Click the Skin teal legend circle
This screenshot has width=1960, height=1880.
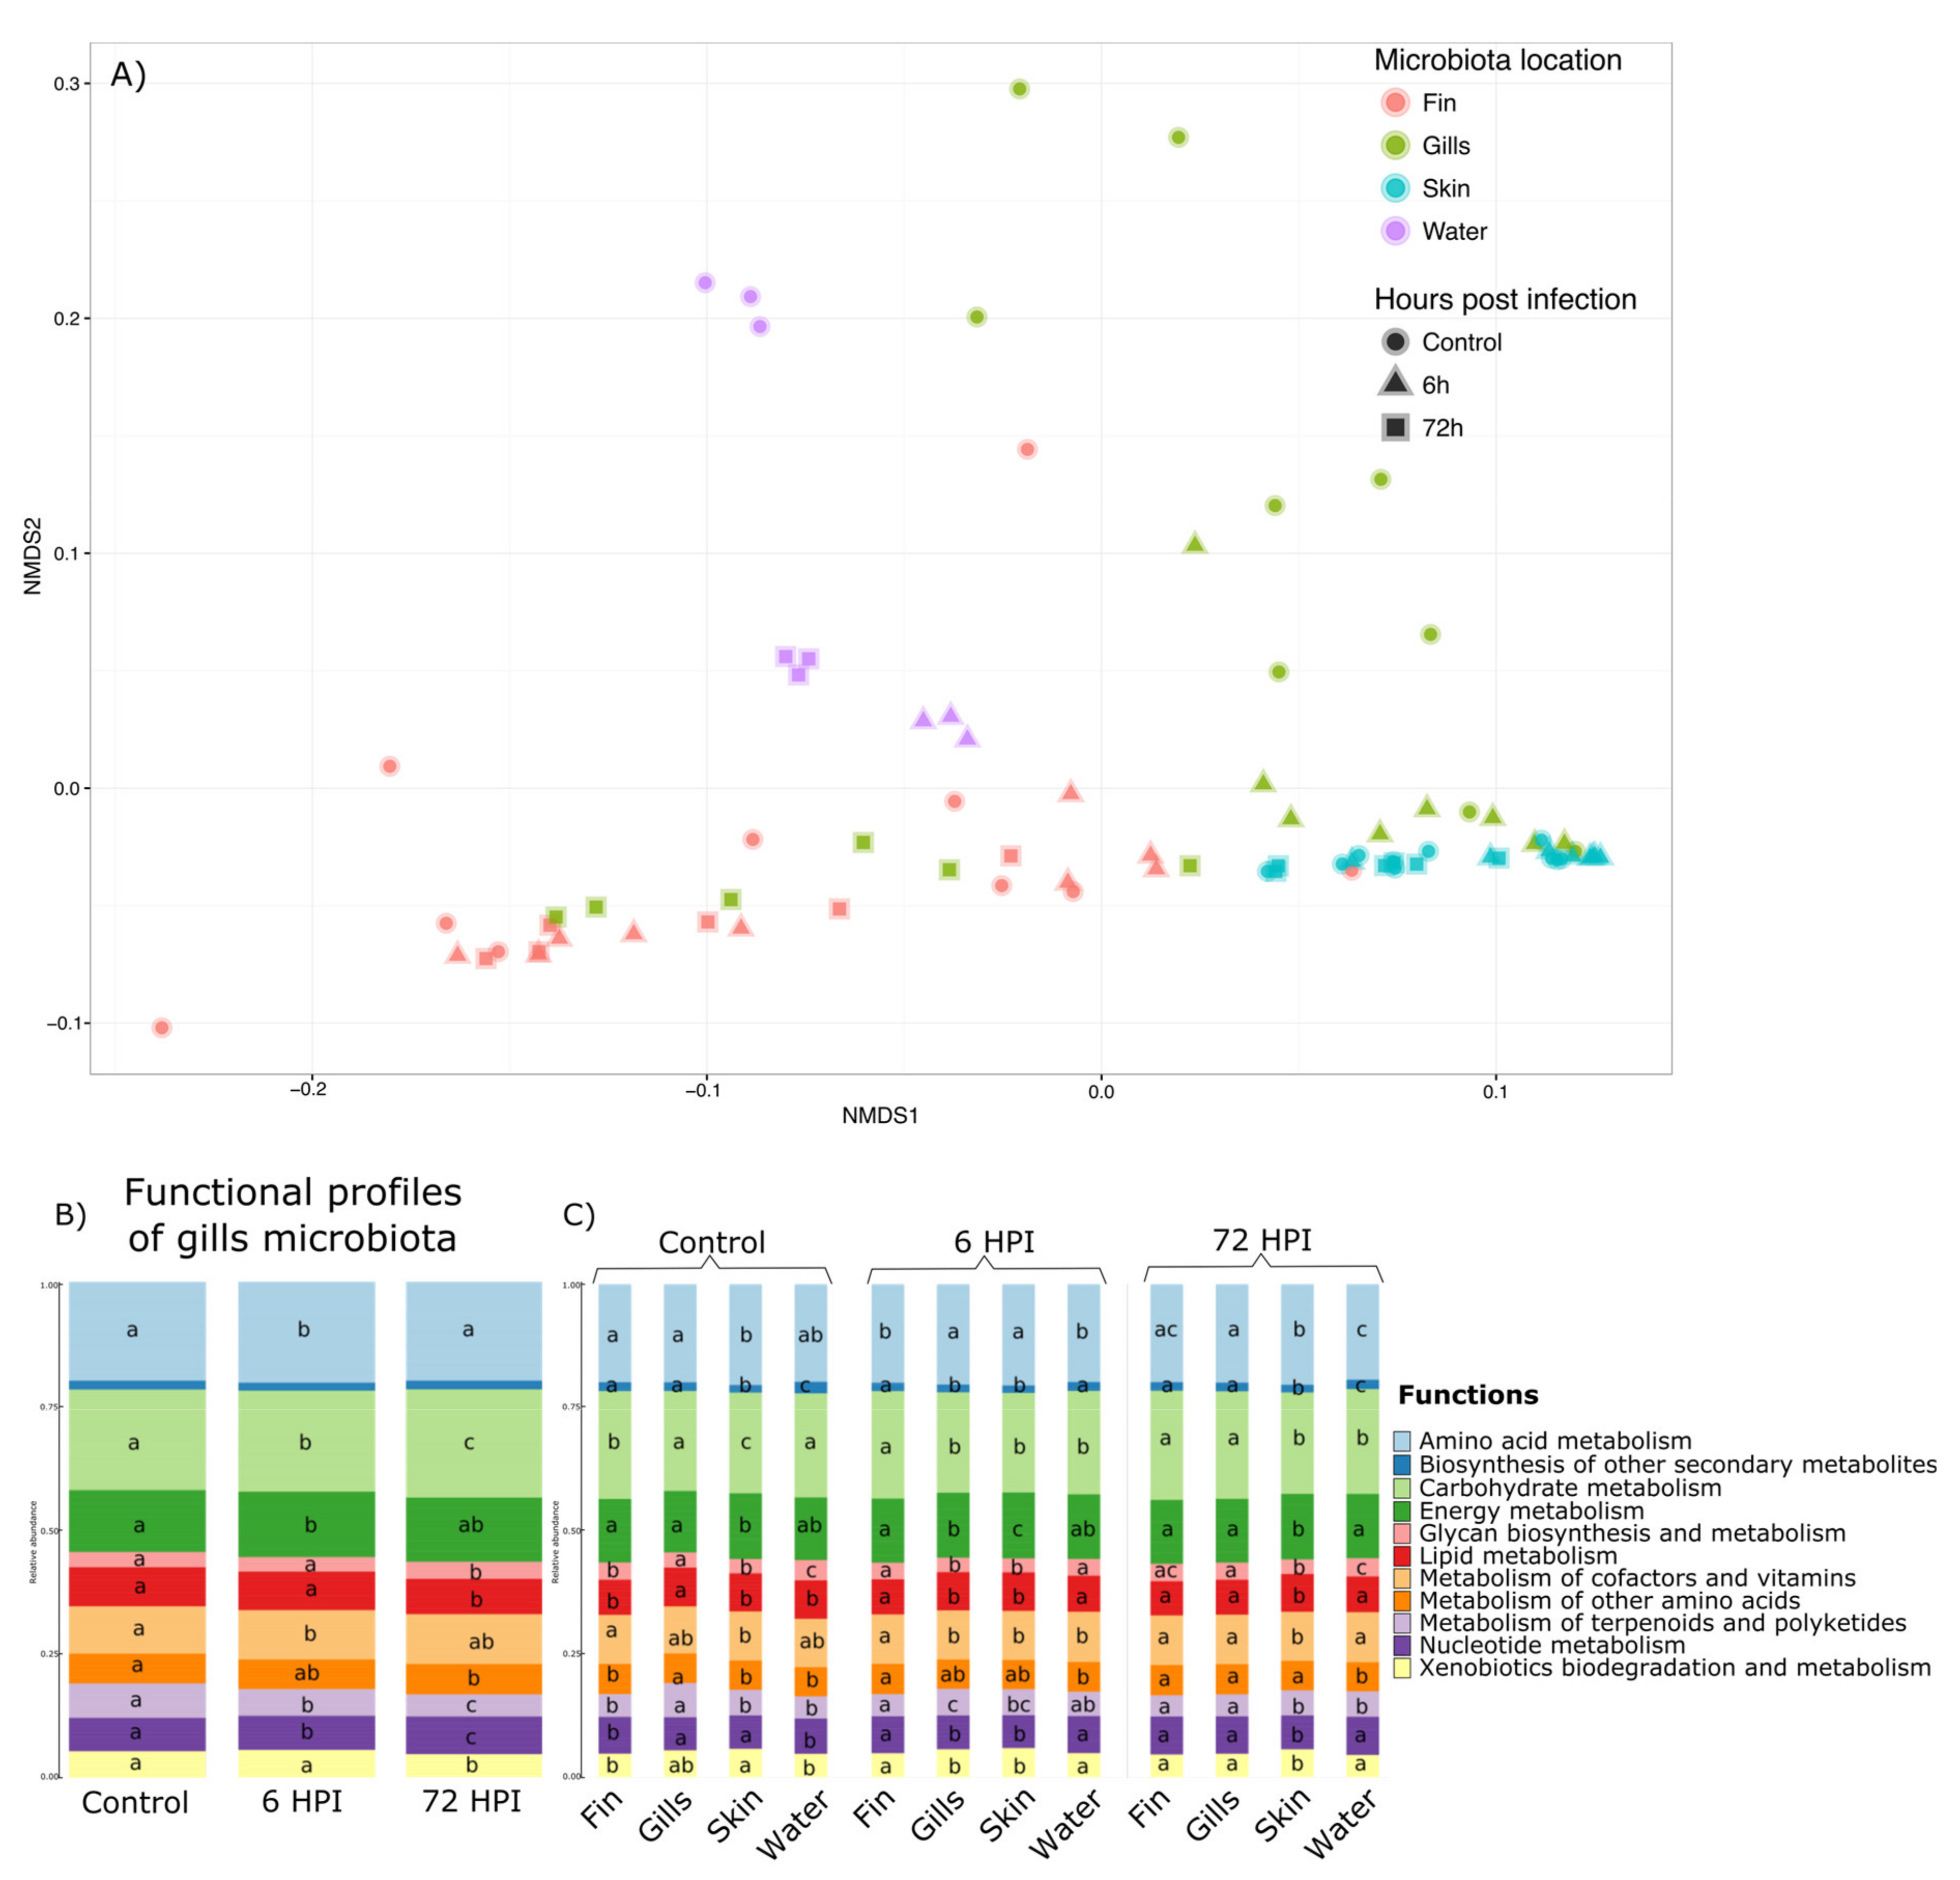click(1395, 188)
